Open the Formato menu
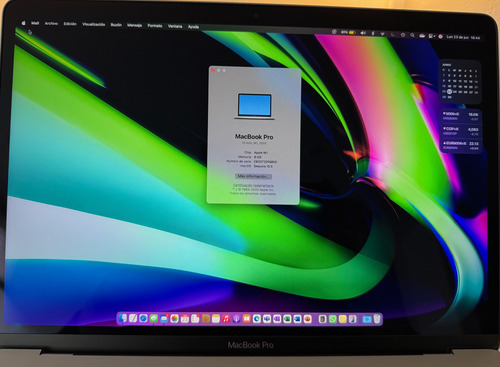The width and height of the screenshot is (500, 367). pos(155,26)
